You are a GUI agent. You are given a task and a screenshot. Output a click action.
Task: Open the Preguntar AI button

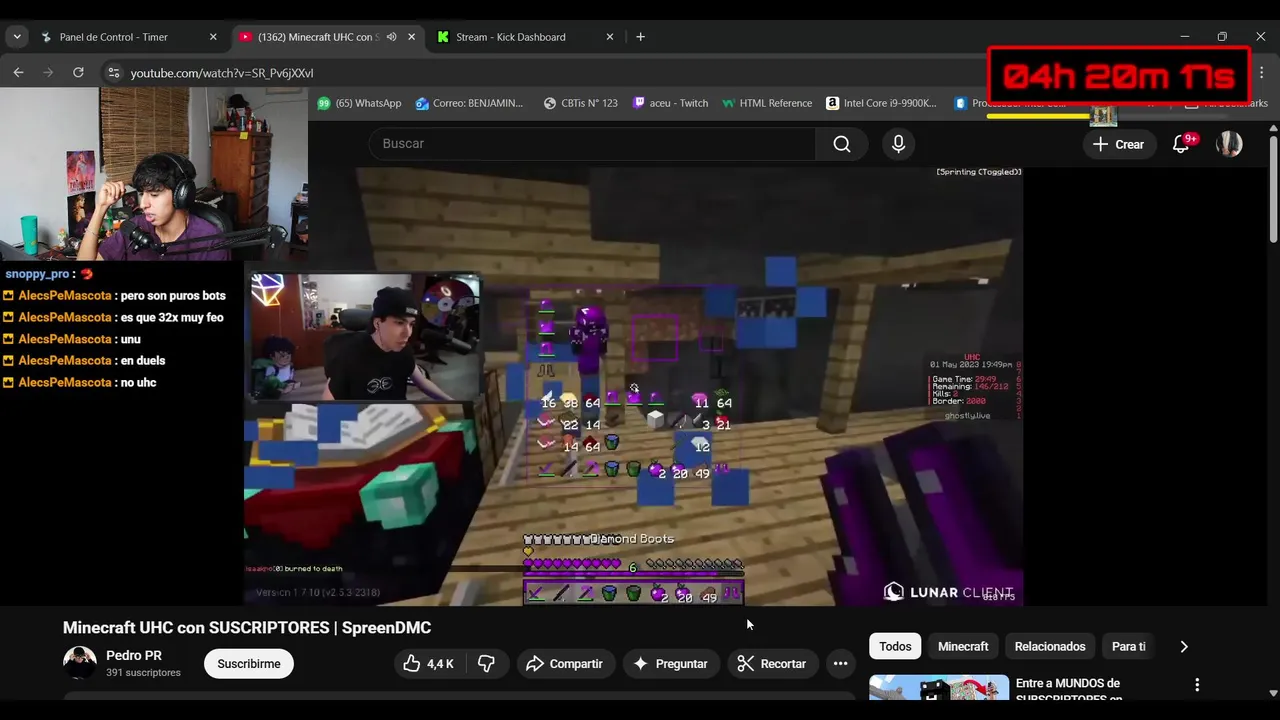(x=671, y=663)
